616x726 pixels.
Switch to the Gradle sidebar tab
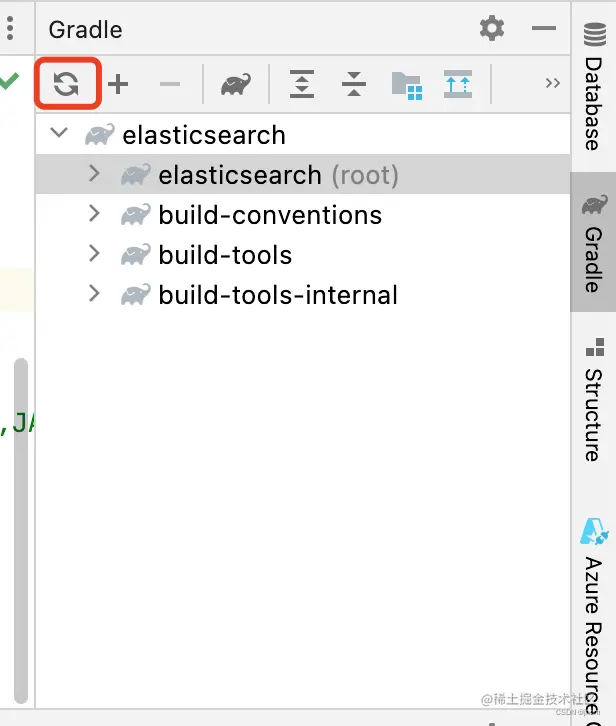594,243
